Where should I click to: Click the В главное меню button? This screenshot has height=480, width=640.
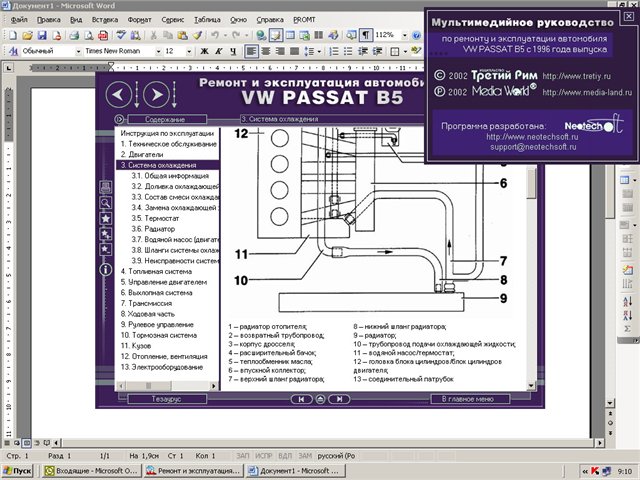470,399
